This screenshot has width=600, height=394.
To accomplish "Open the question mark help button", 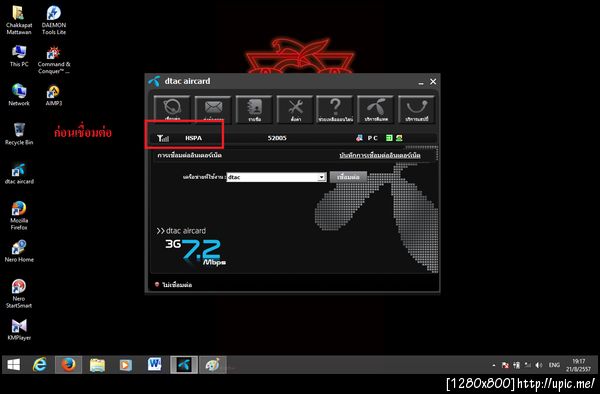I will pos(335,109).
